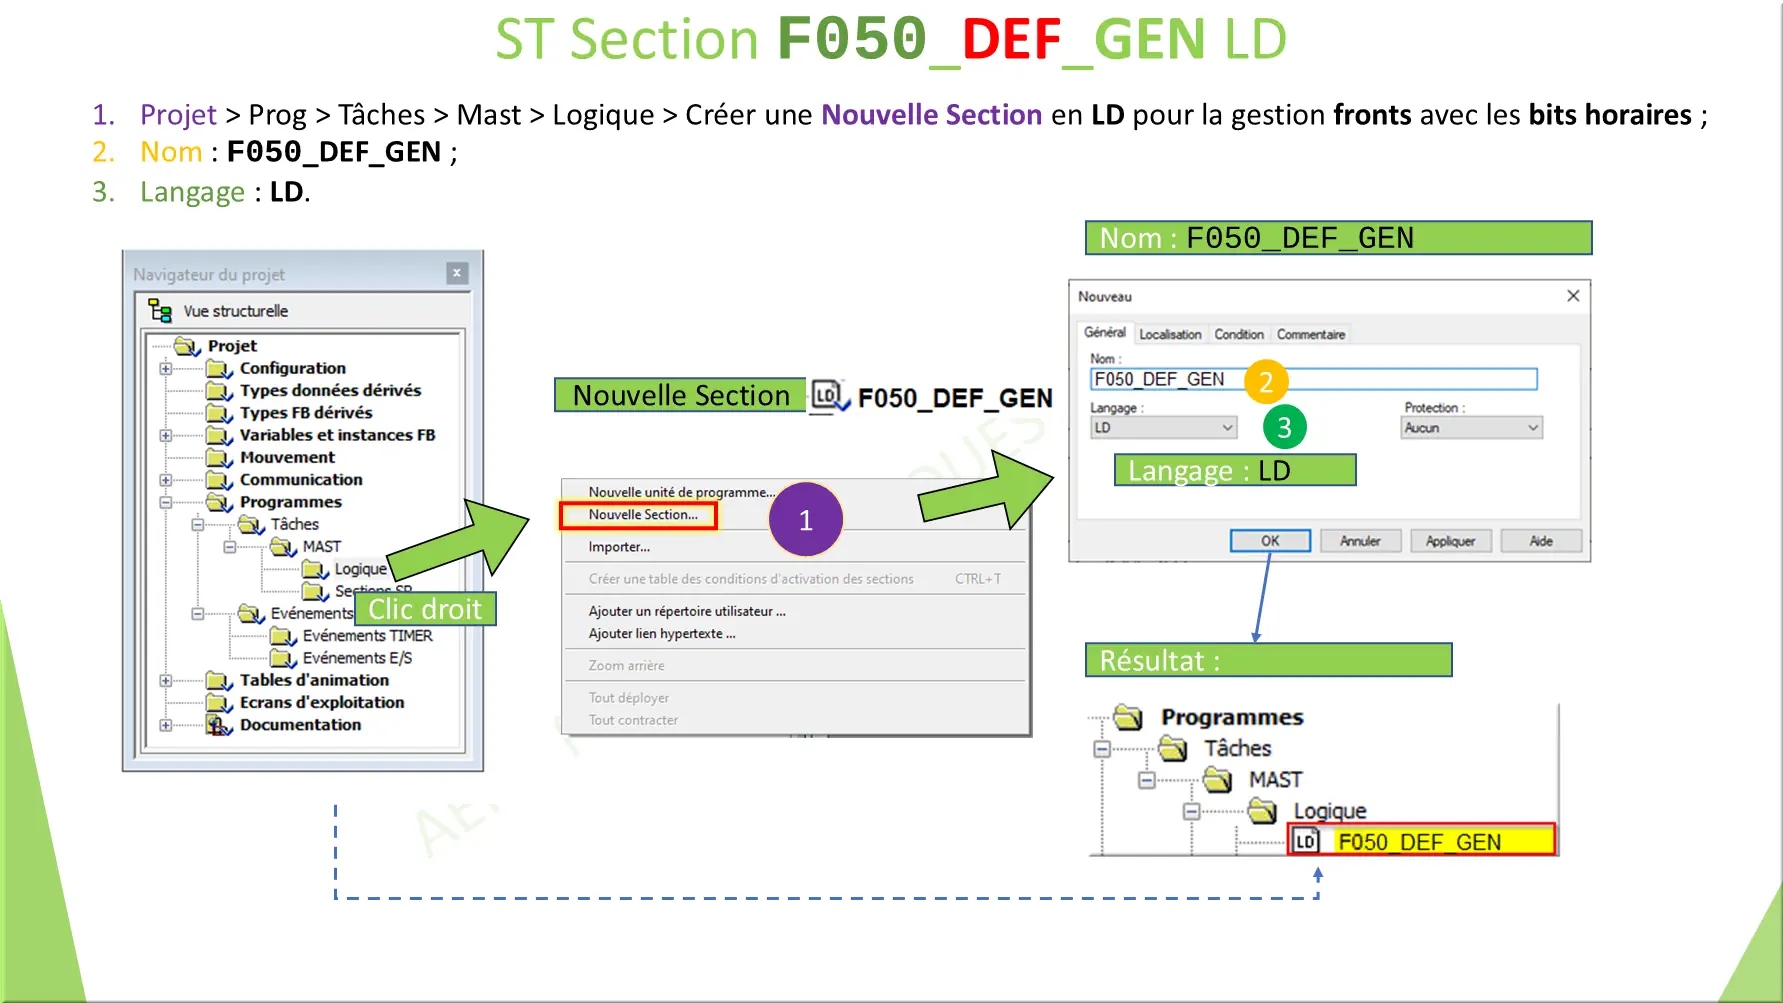Click the Programmes folder icon
The width and height of the screenshot is (1783, 1003).
(219, 501)
